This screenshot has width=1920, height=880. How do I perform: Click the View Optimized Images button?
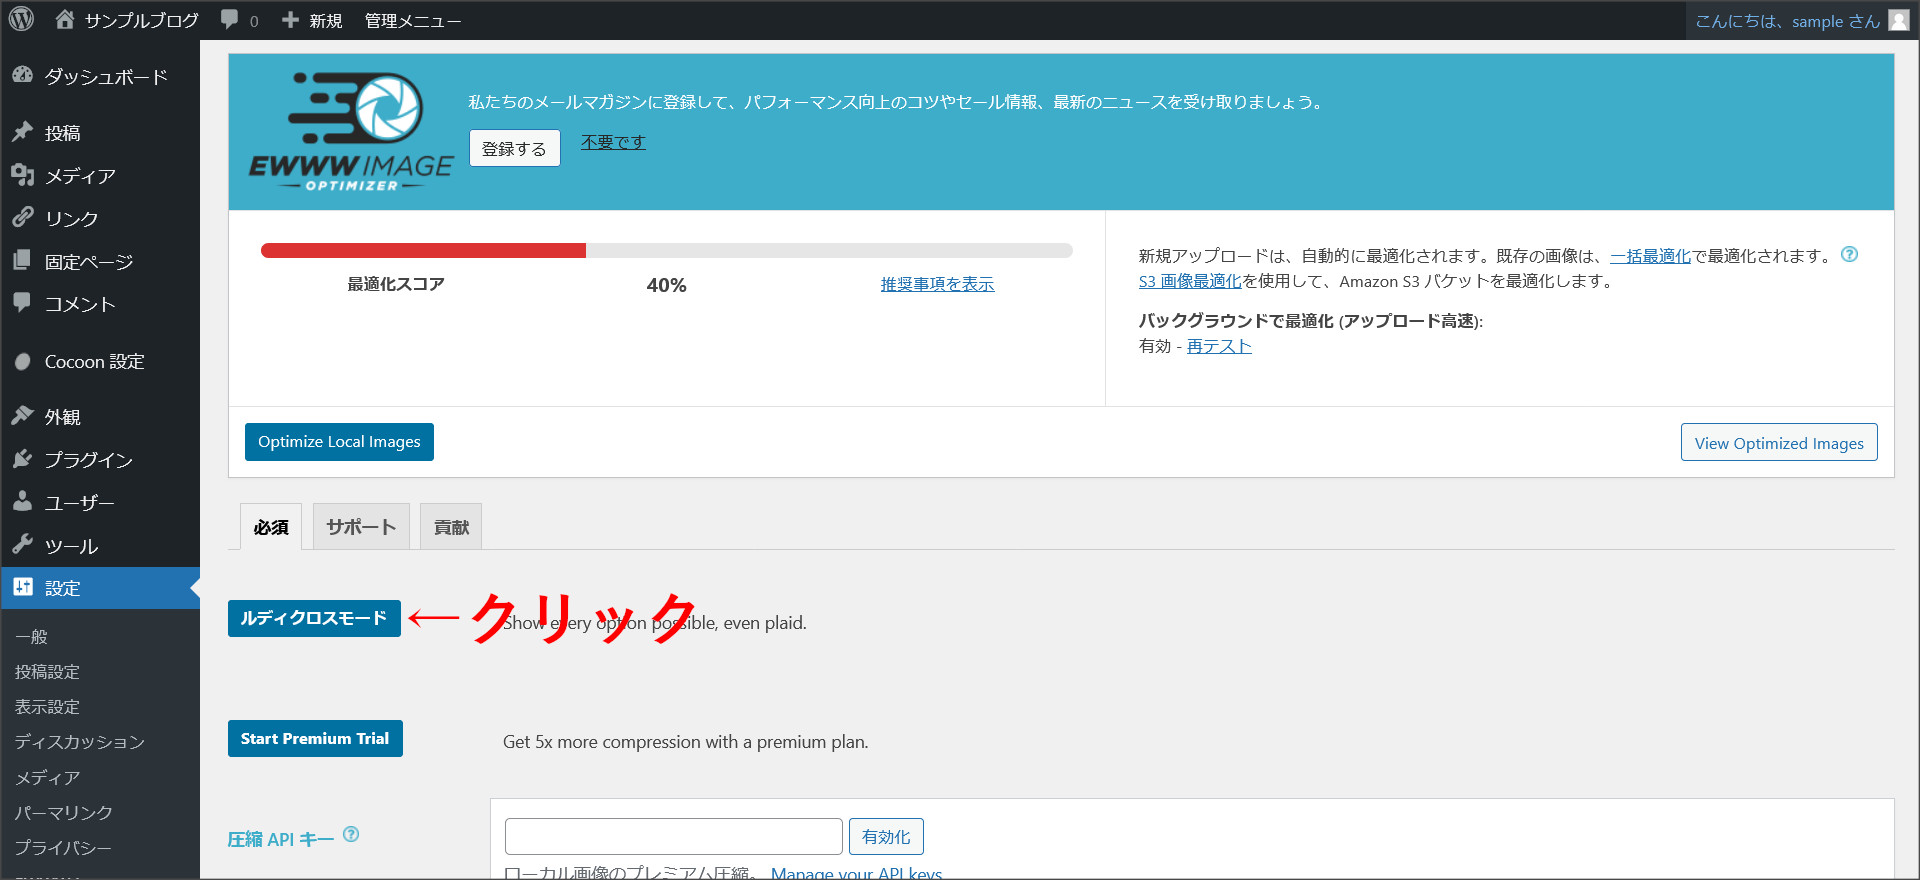click(x=1778, y=443)
